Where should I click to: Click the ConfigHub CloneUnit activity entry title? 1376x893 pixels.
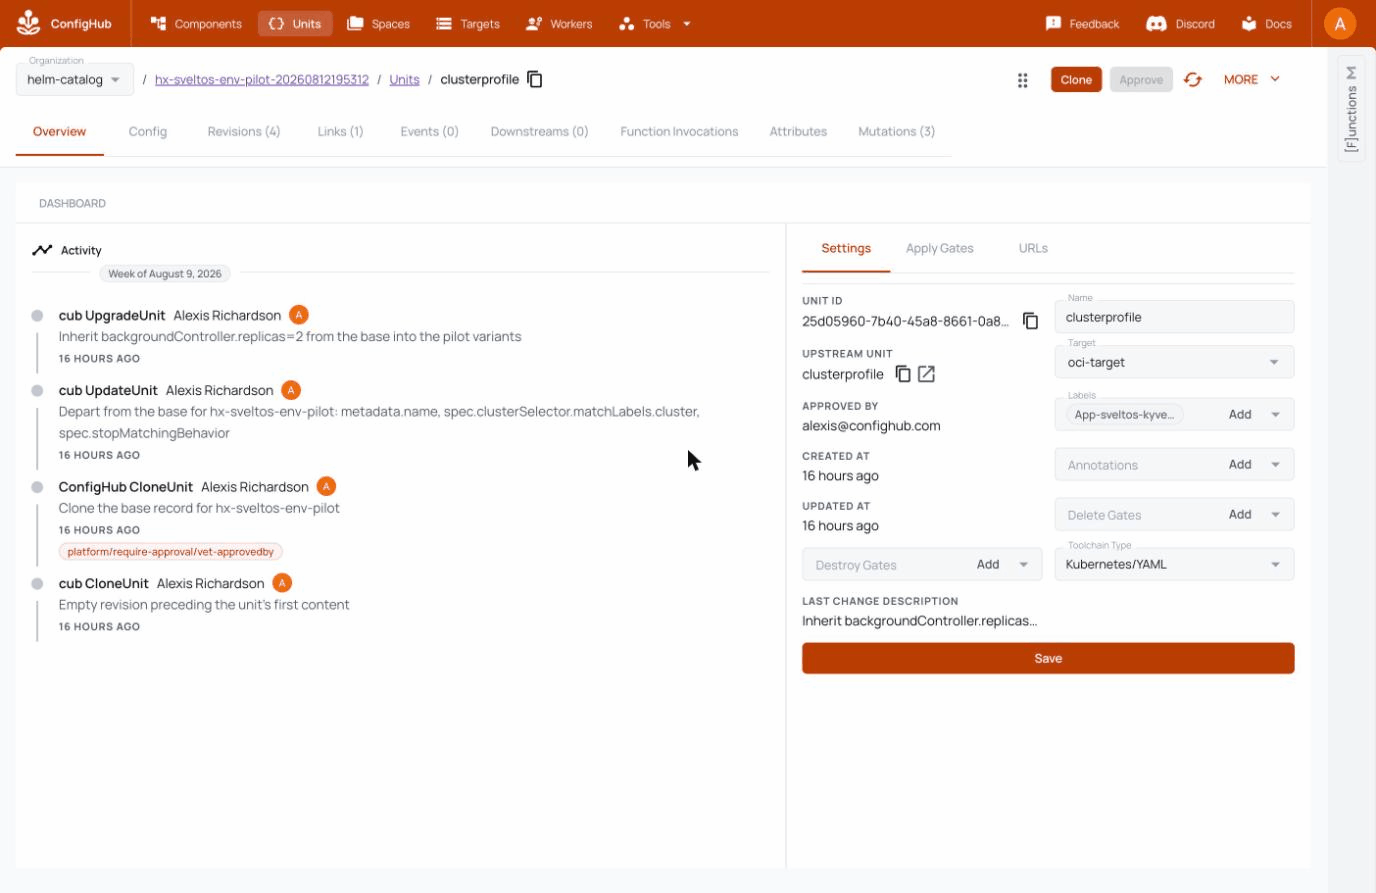[x=126, y=487]
